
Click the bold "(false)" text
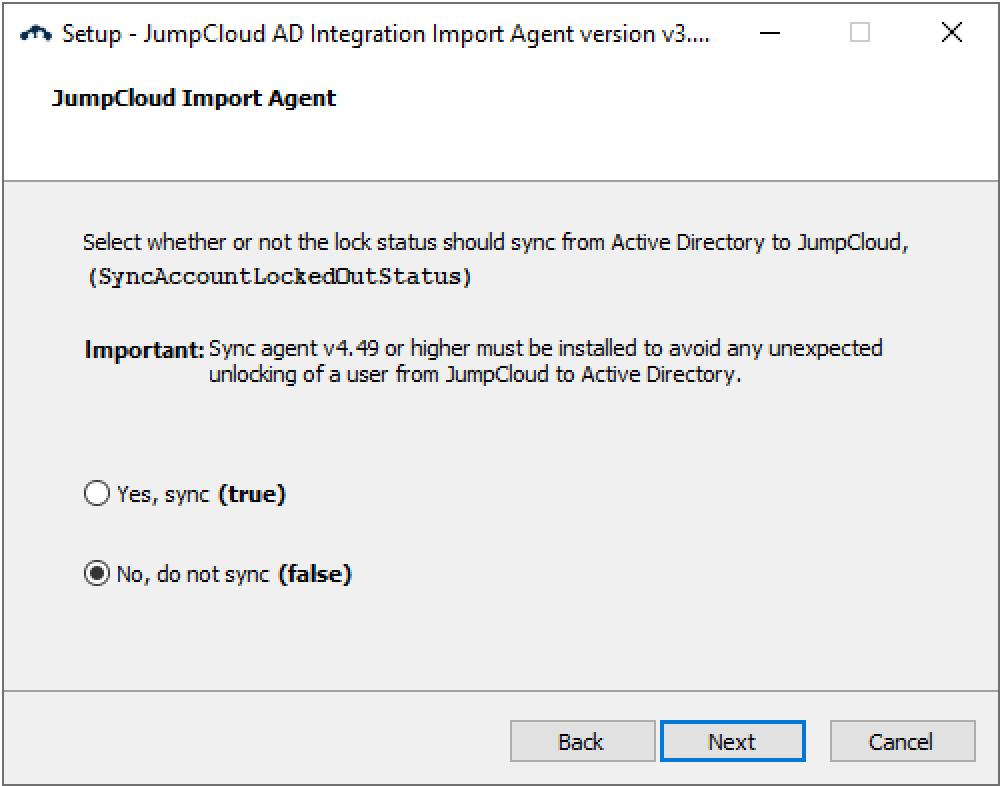point(315,574)
